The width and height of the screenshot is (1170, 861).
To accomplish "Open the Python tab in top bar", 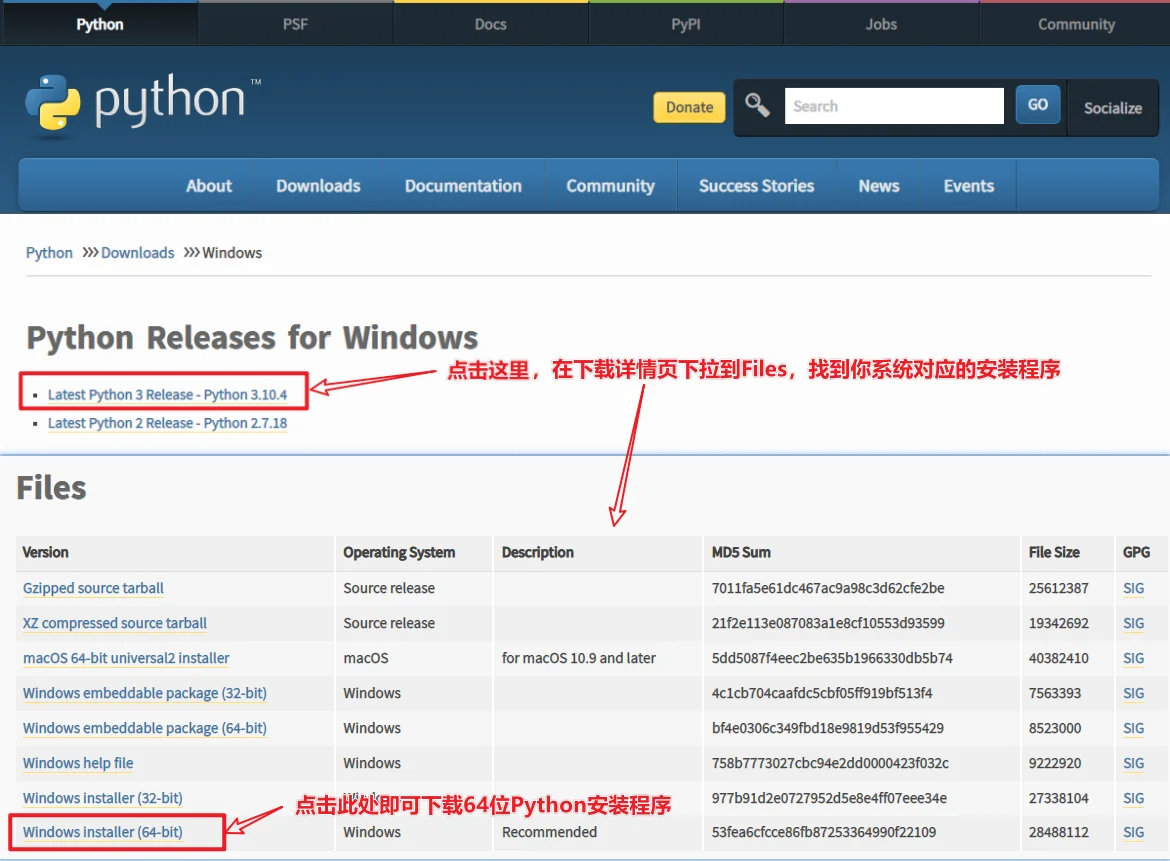I will [99, 25].
